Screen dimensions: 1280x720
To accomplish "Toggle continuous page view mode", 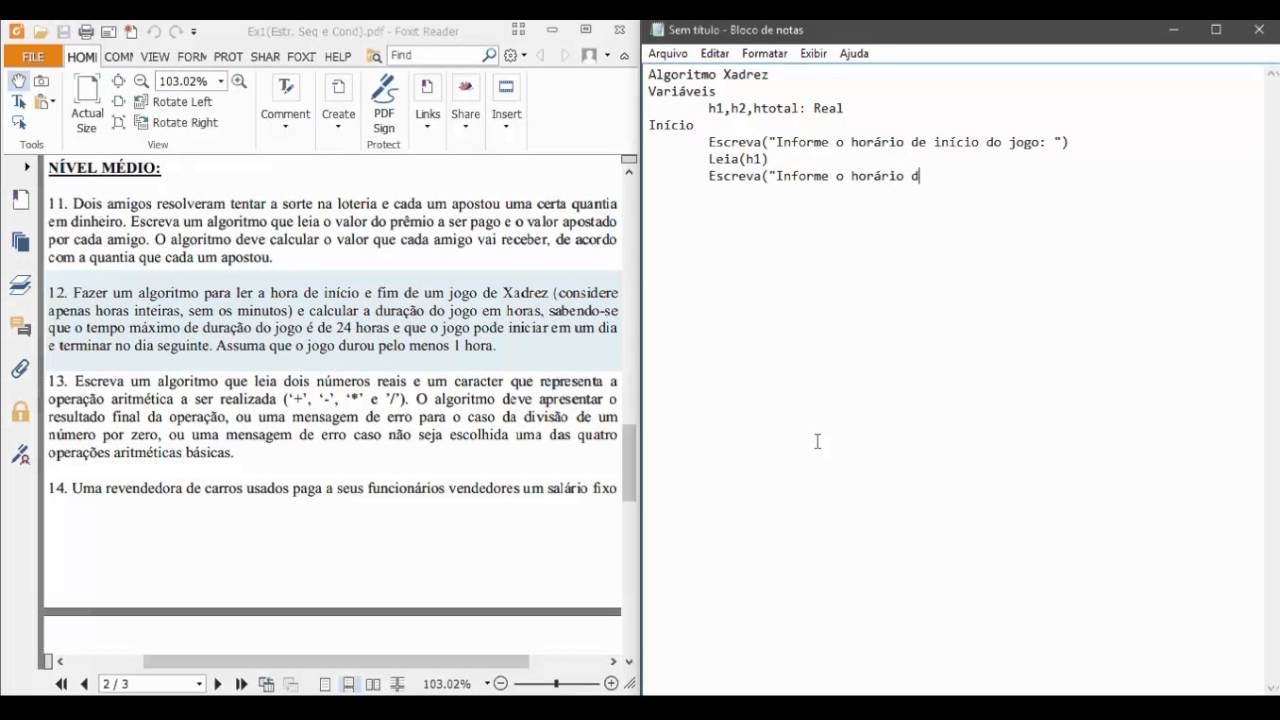I will pos(348,684).
